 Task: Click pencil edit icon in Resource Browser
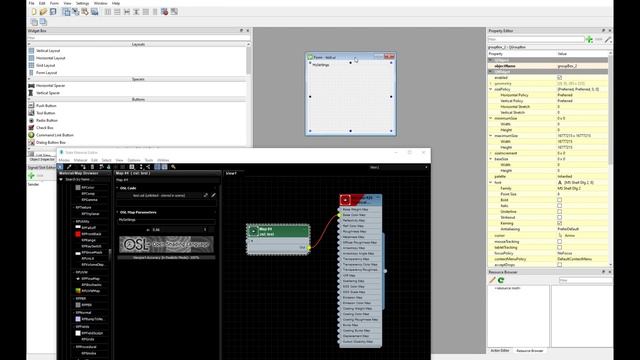(x=492, y=280)
